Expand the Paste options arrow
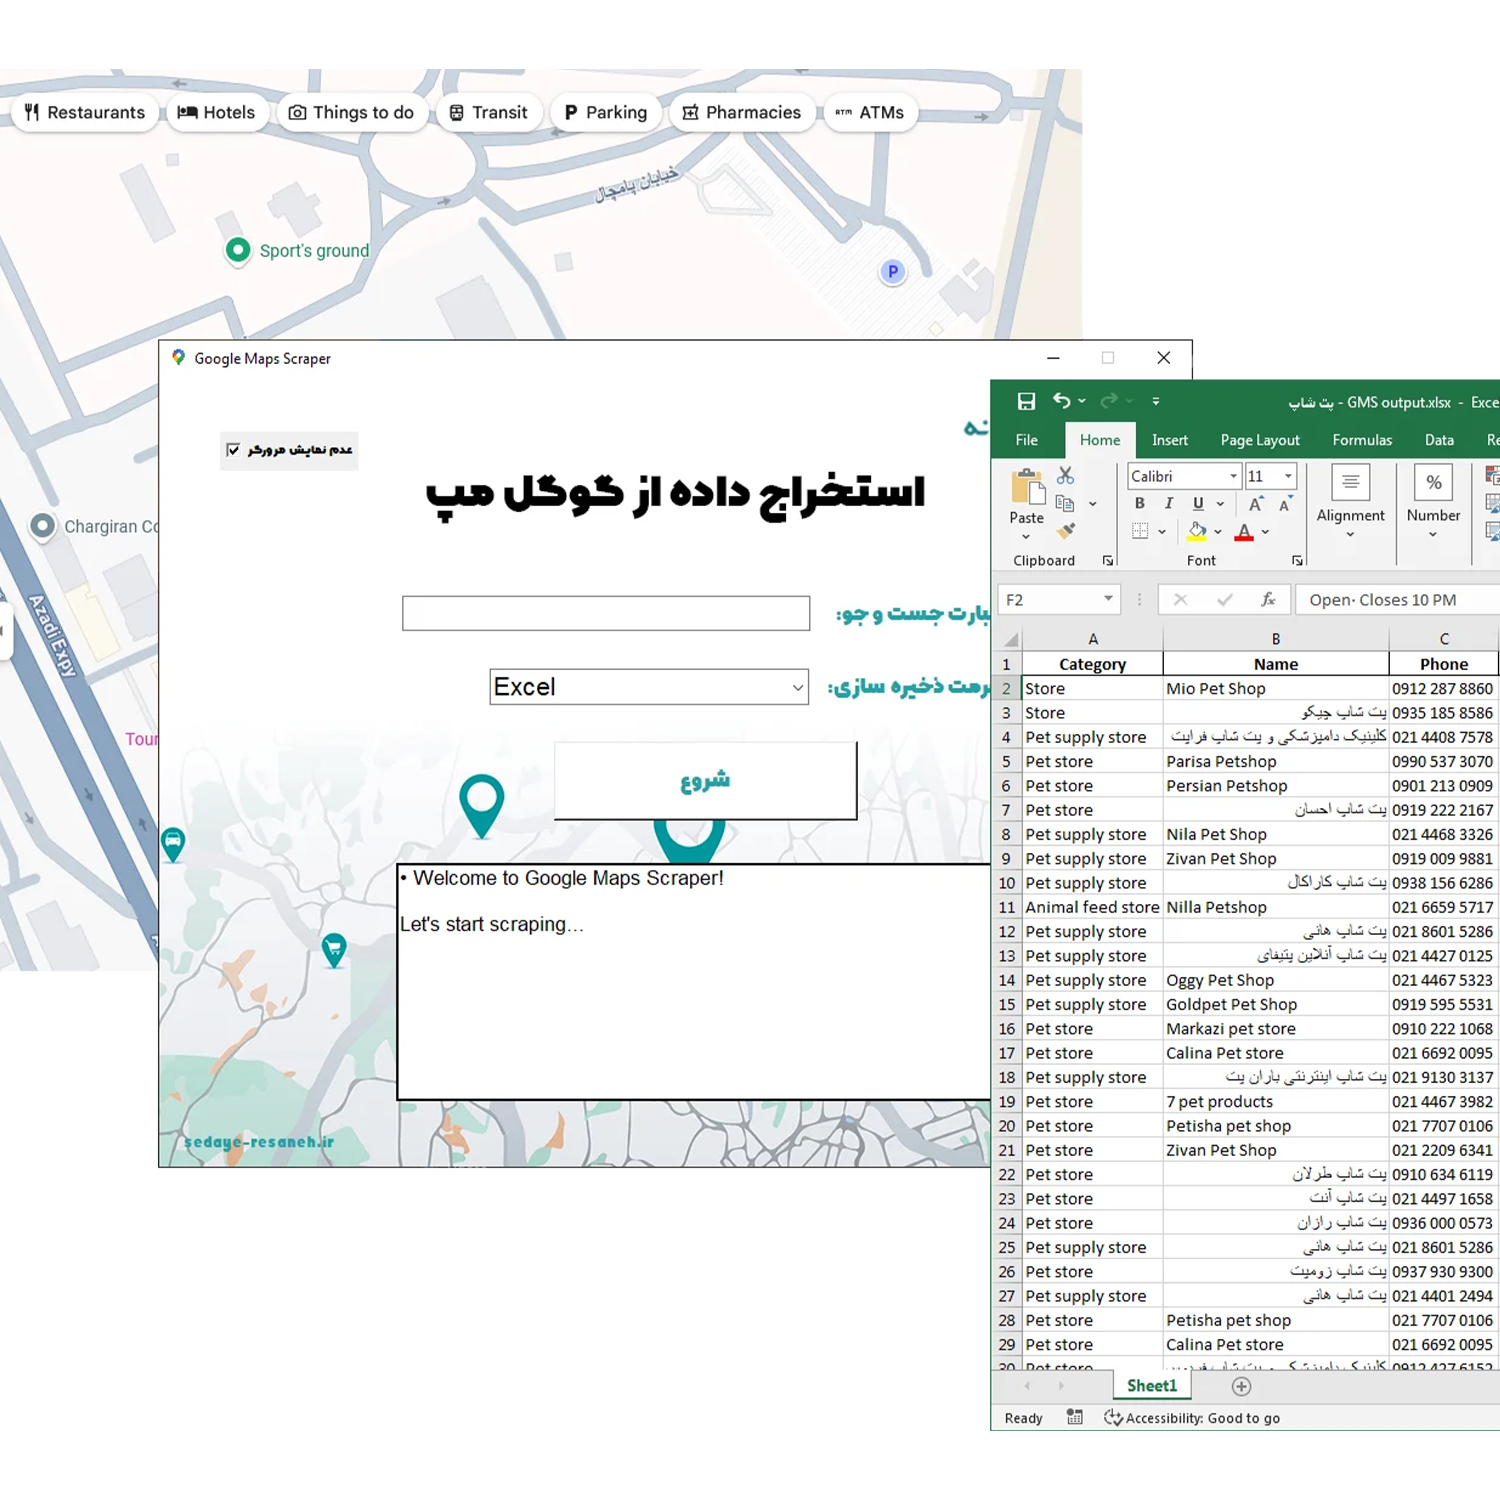This screenshot has height=1500, width=1500. [1026, 537]
